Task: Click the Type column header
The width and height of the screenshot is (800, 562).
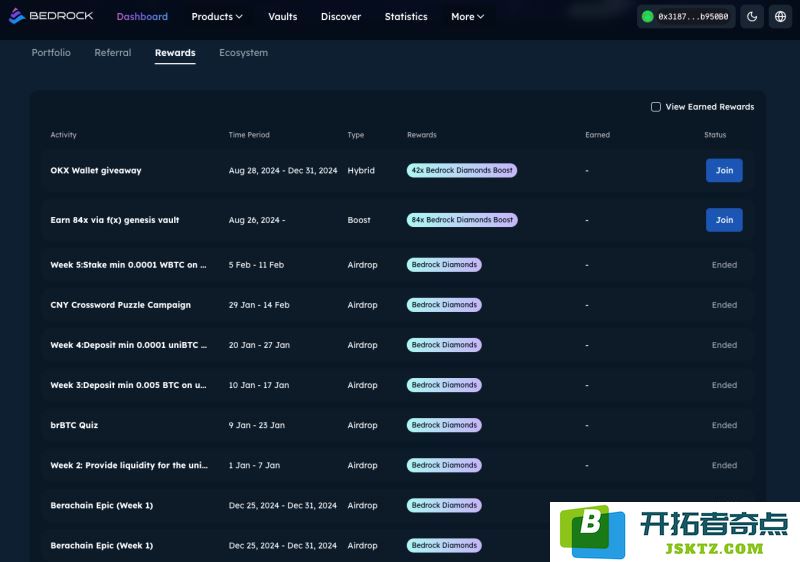Action: tap(356, 135)
